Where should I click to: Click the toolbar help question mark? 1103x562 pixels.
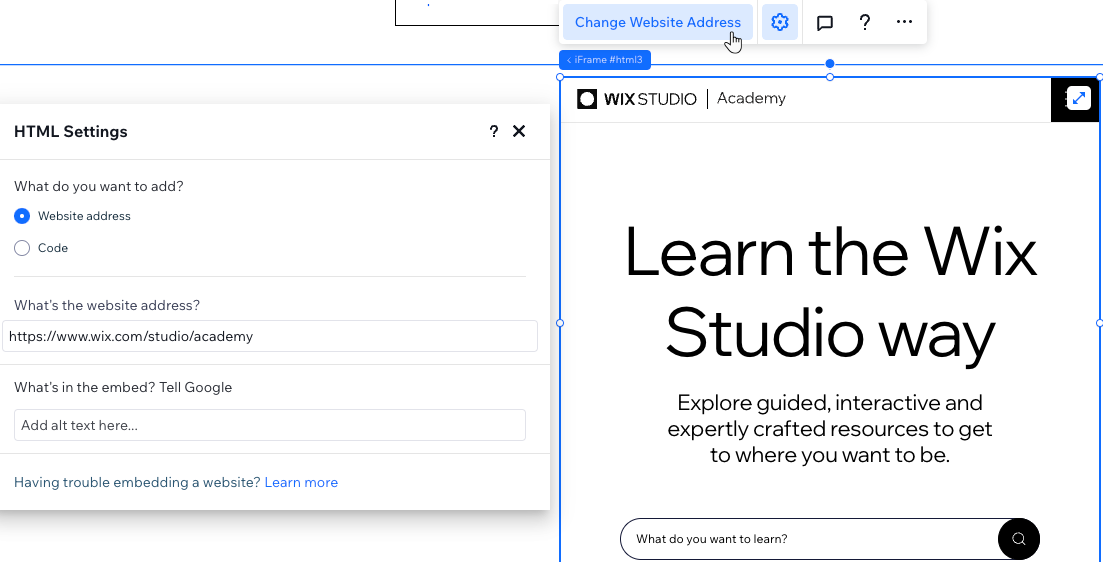pyautogui.click(x=865, y=23)
